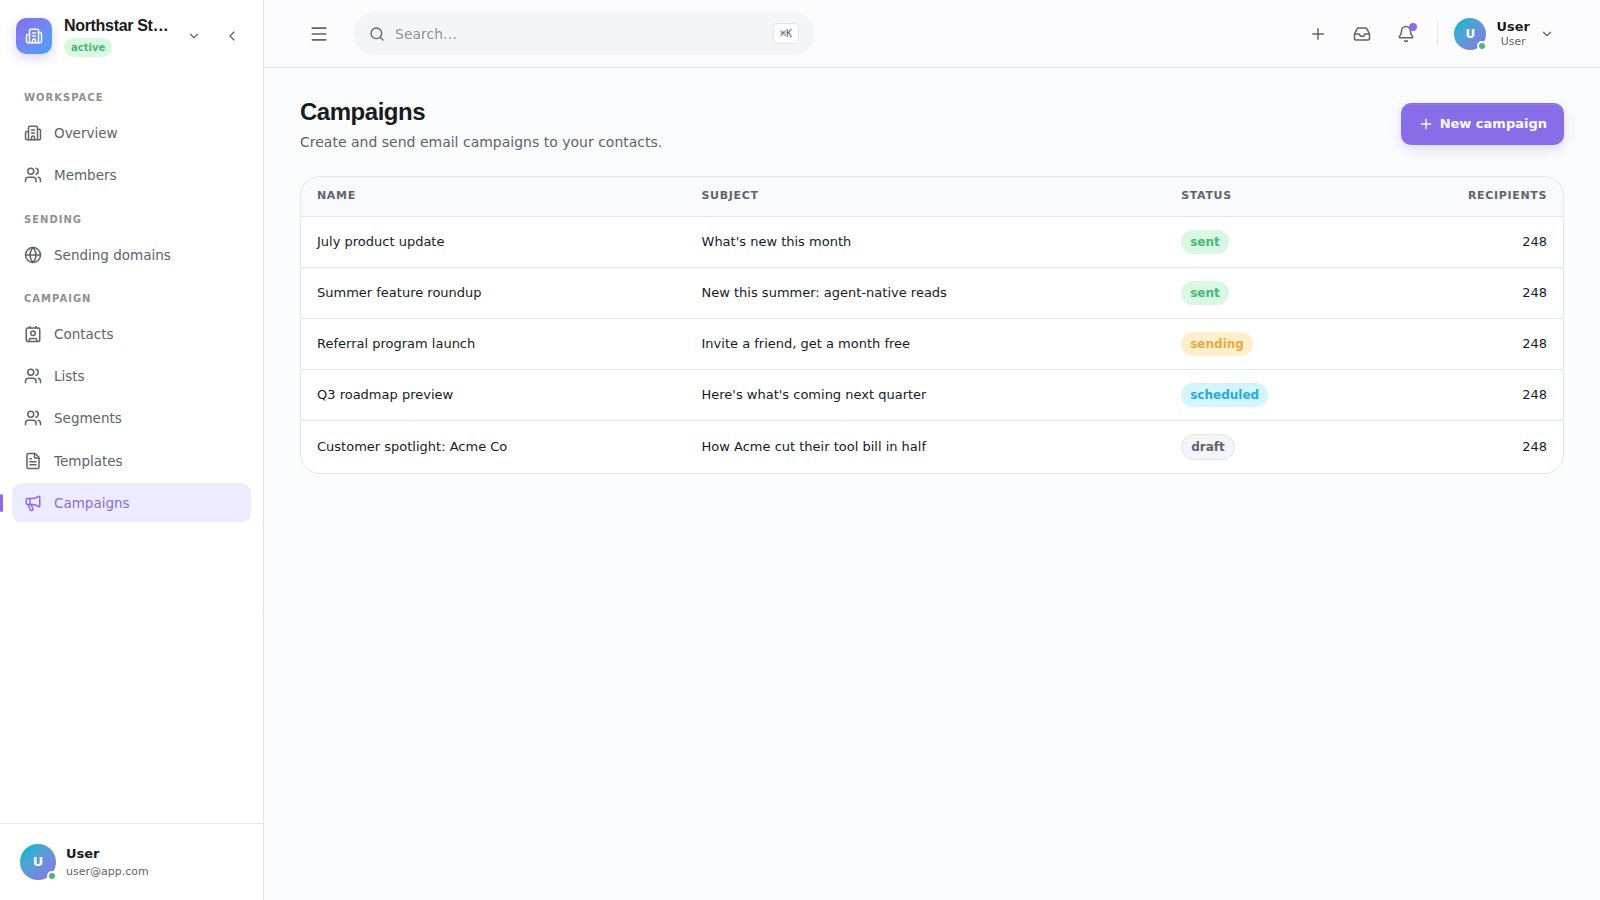Open the inbox tray icon

(1362, 34)
